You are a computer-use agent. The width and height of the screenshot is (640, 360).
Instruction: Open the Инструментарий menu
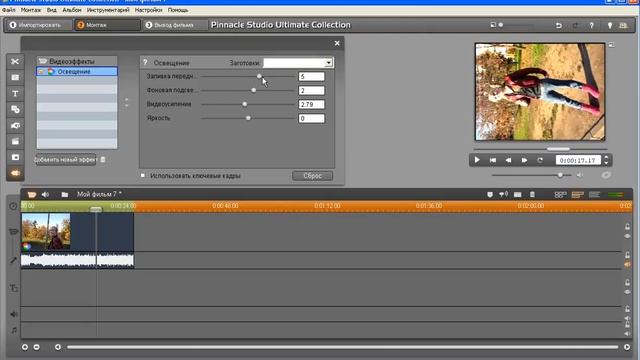[108, 10]
